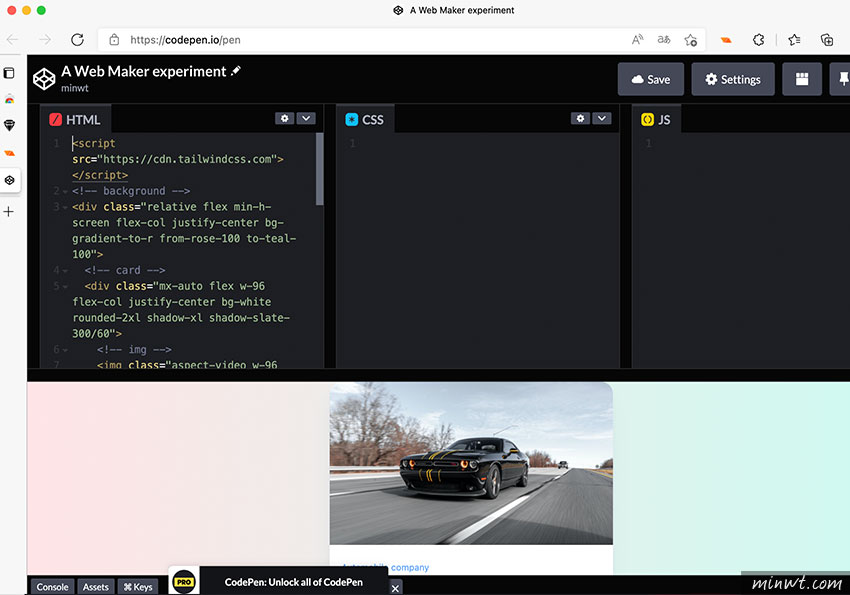The height and width of the screenshot is (595, 850).
Task: Reload the CodePen page
Action: pos(78,40)
